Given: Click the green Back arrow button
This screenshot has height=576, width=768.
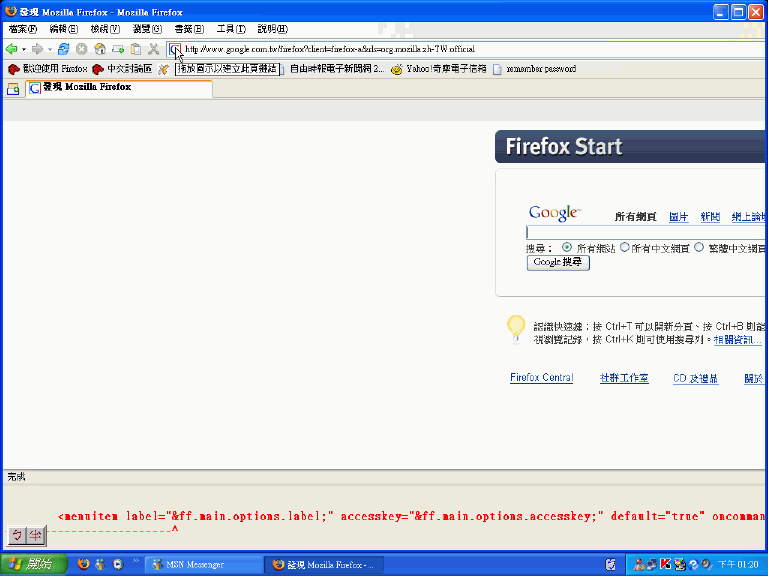Looking at the screenshot, I should click(12, 49).
